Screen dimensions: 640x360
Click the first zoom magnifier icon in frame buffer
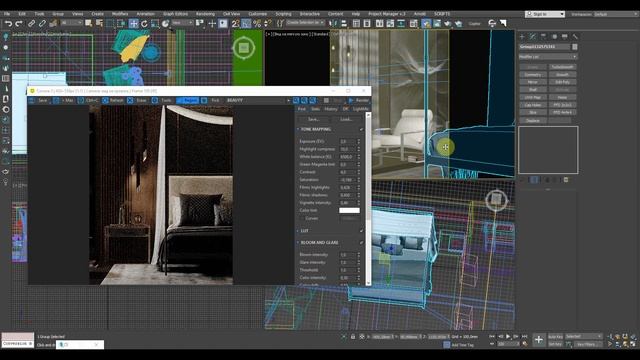(x=296, y=100)
